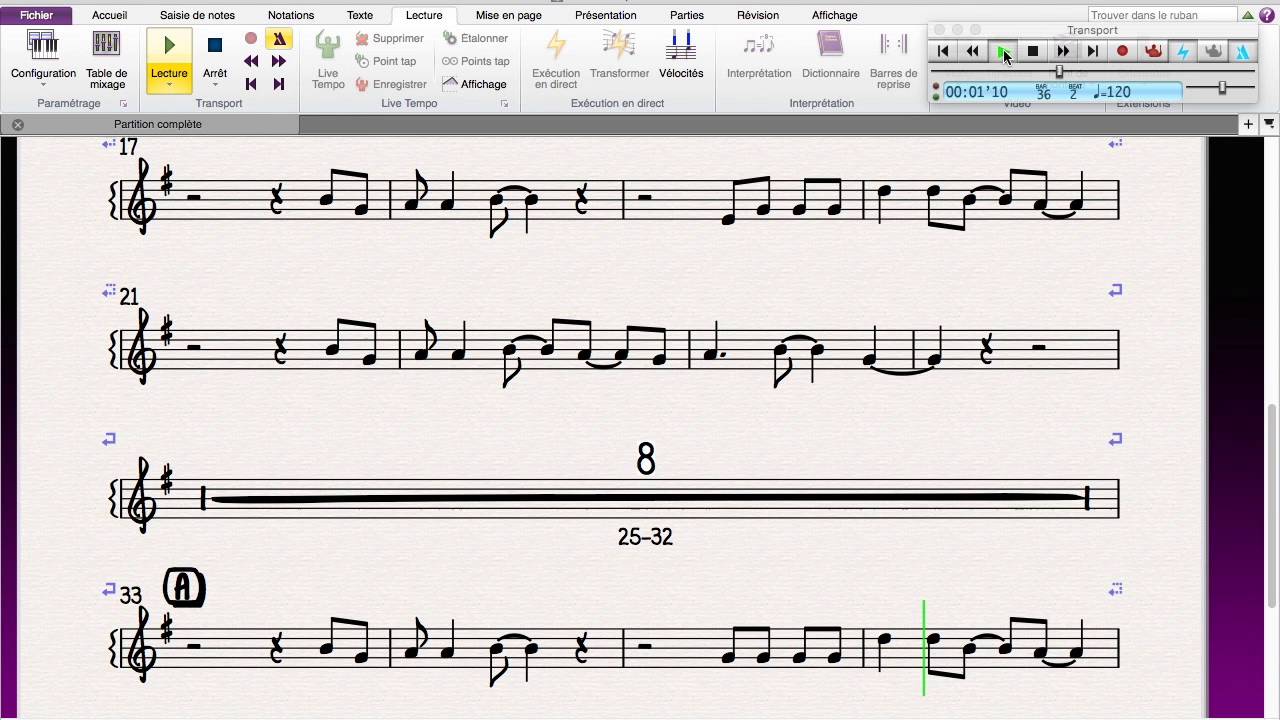Move playback line to end in ribbon
Viewport: 1280px width, 720px height.
tap(279, 84)
